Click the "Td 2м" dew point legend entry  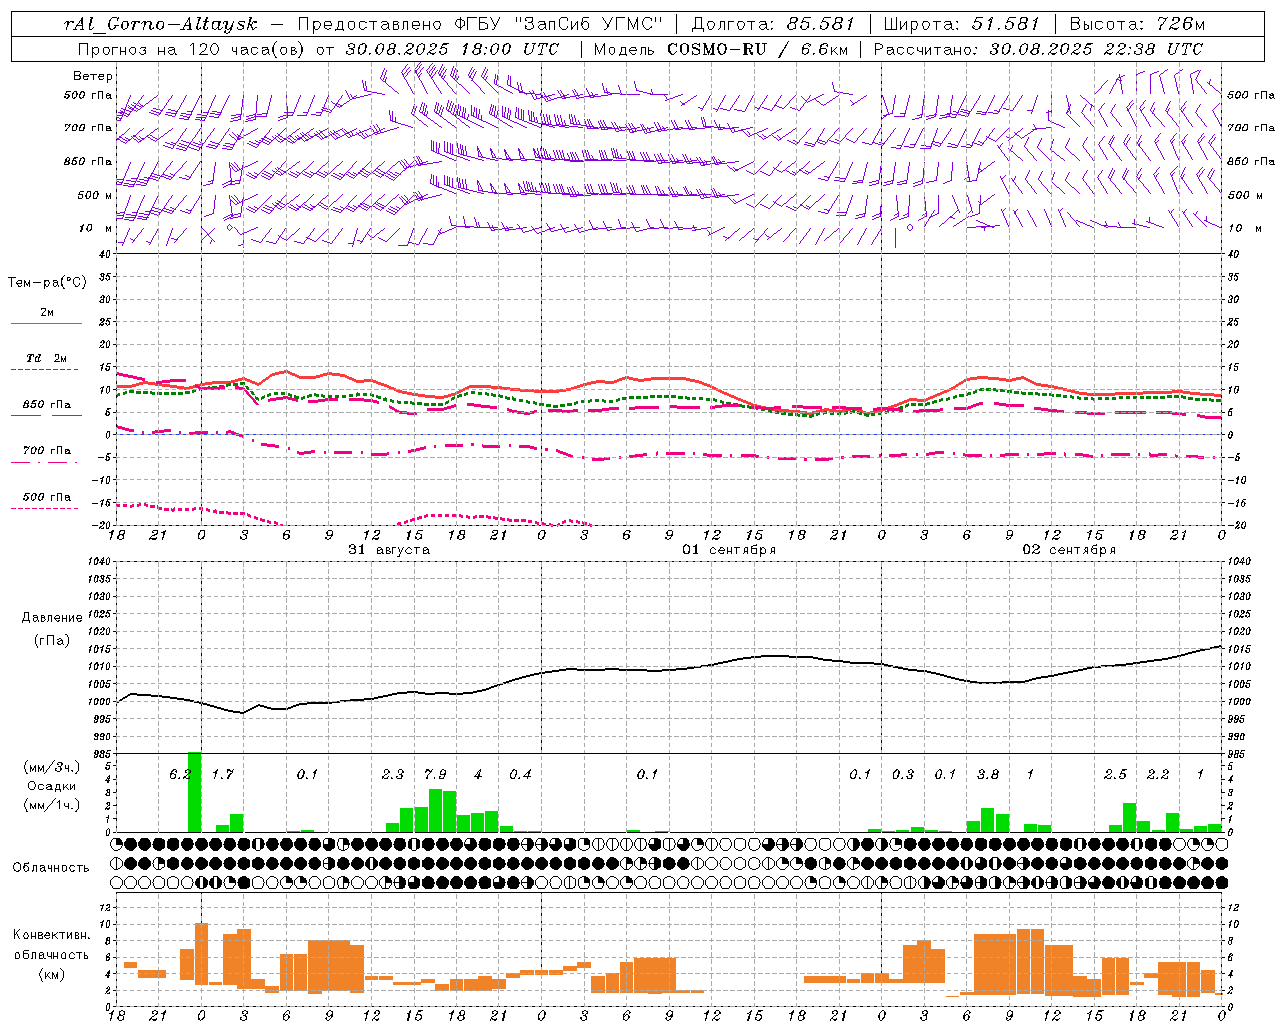[47, 358]
